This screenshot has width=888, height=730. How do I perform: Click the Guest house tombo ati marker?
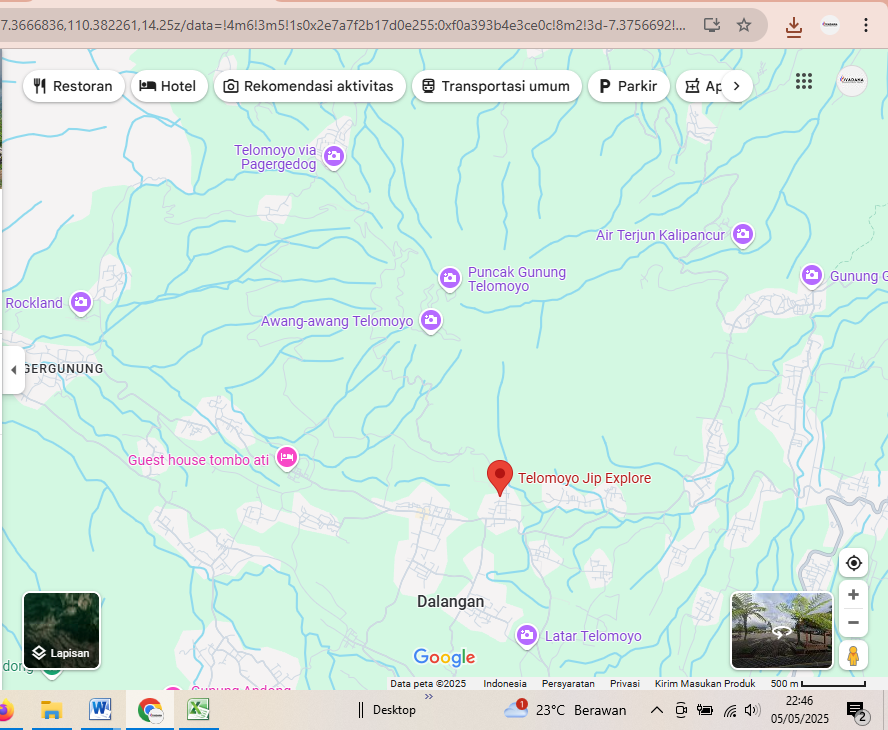[x=287, y=458]
